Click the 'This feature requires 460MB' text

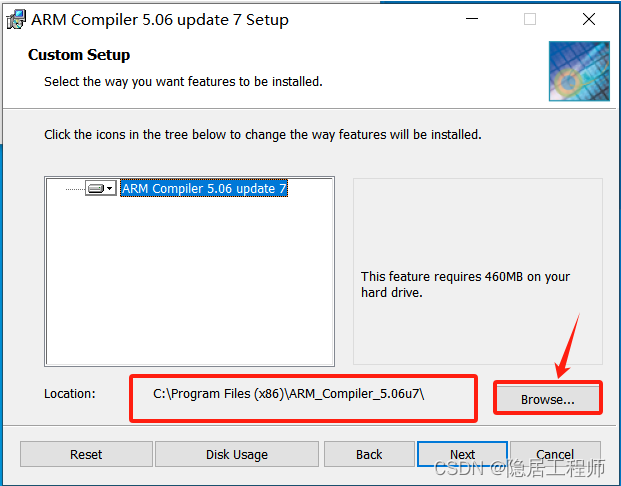coord(465,284)
